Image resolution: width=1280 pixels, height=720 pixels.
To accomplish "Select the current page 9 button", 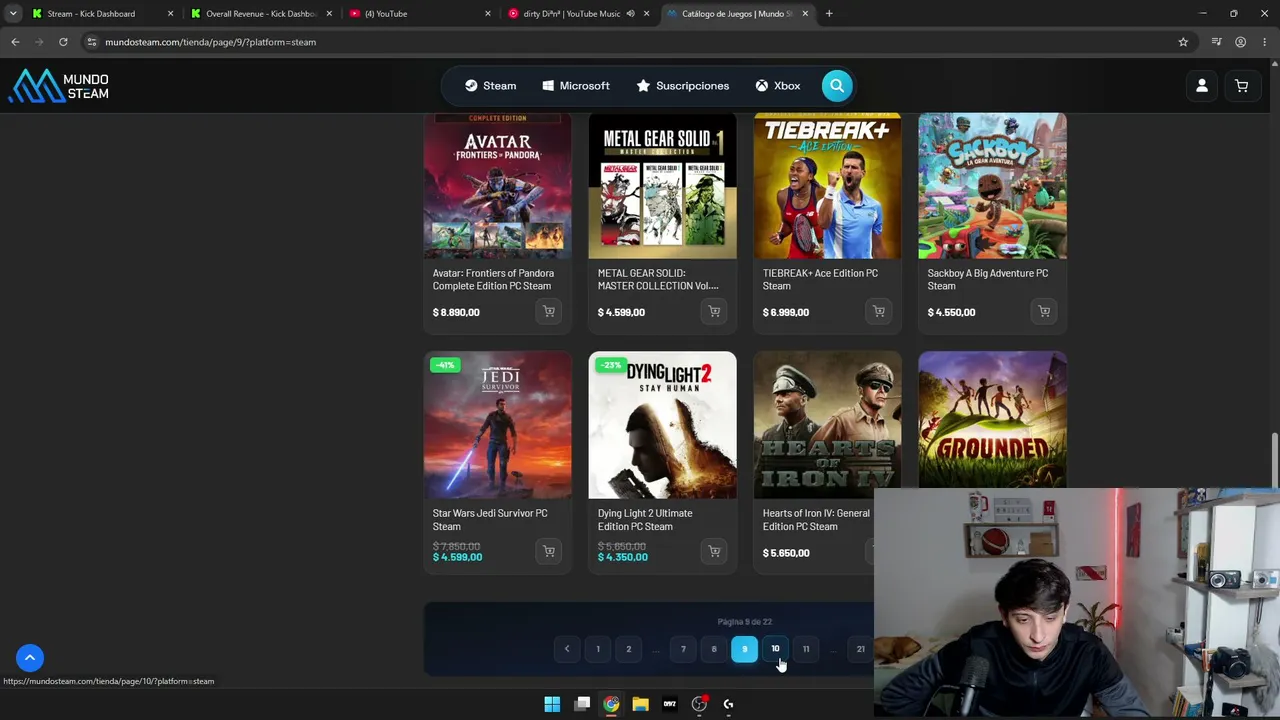I will pos(744,649).
